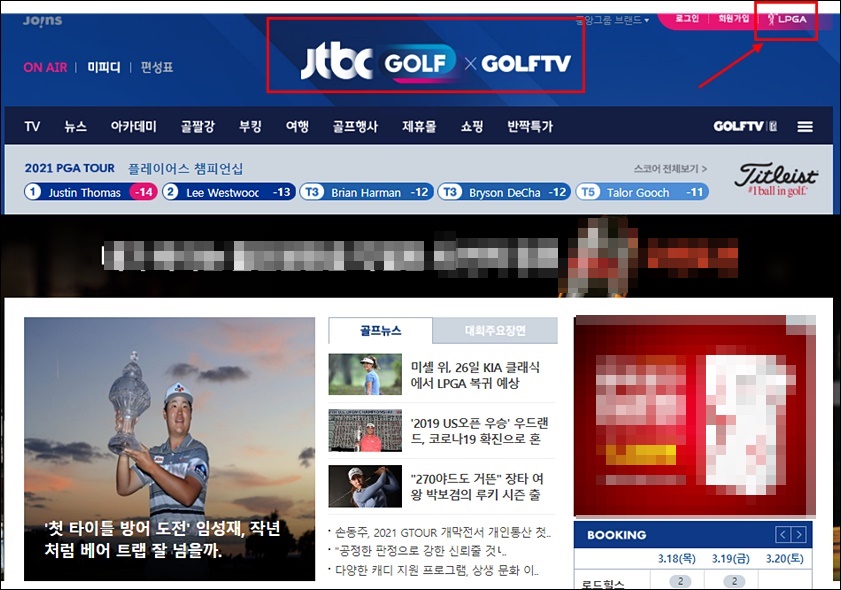Open 부킹 menu
The height and width of the screenshot is (590, 841).
click(250, 127)
